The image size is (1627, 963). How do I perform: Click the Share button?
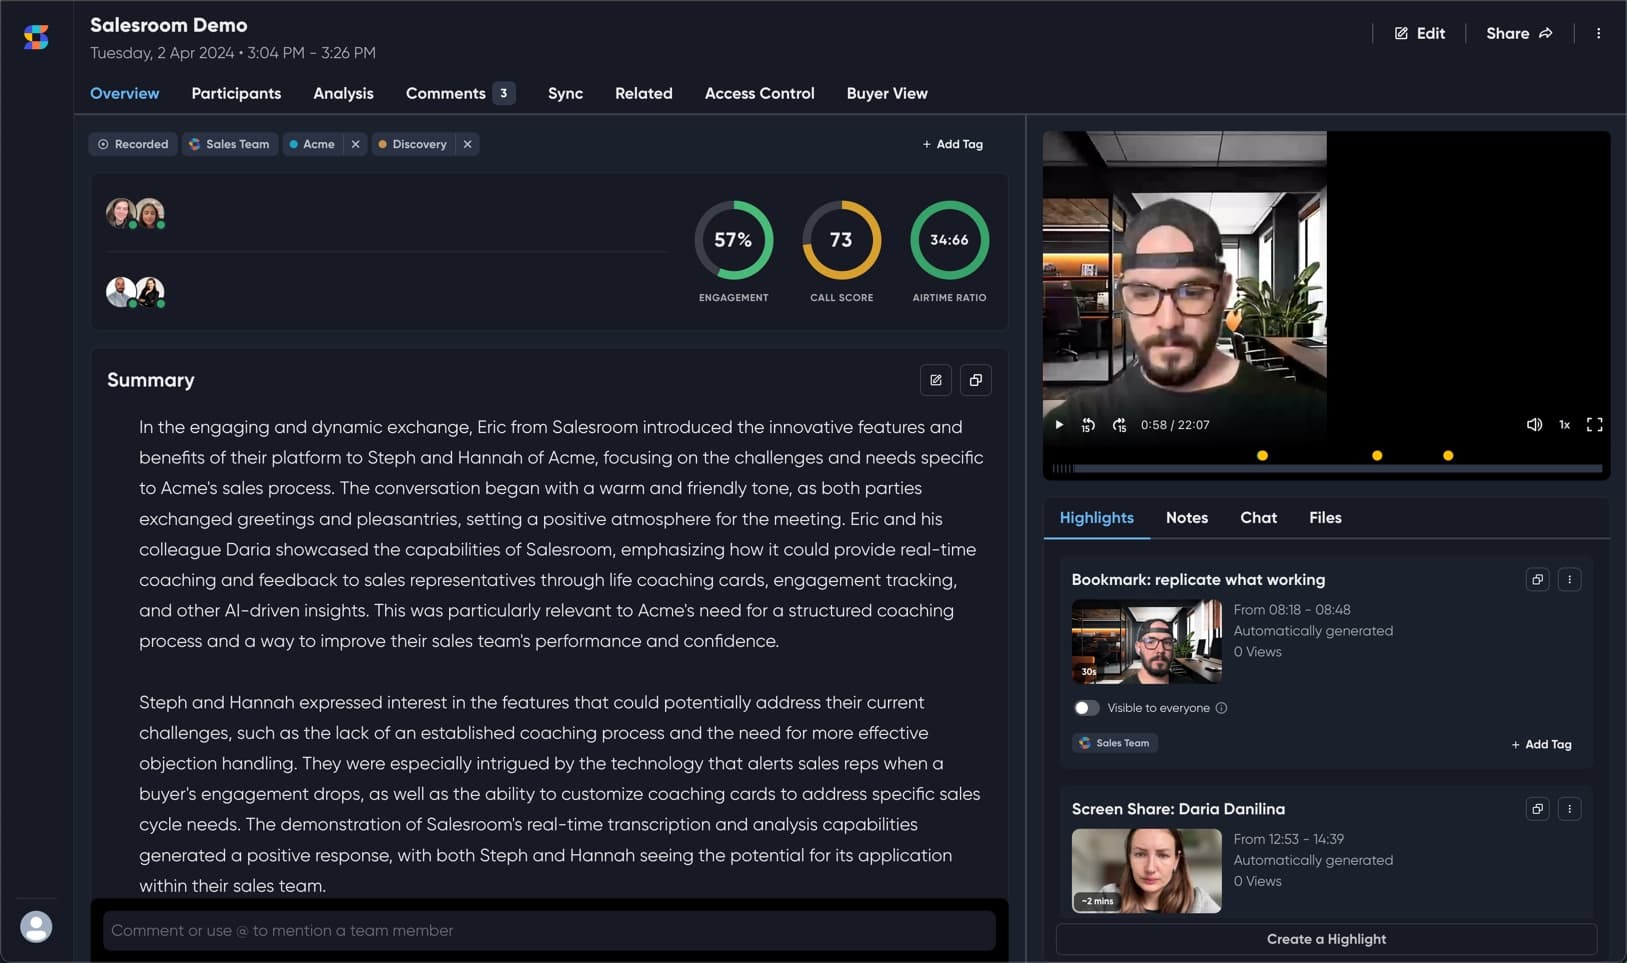pyautogui.click(x=1519, y=33)
